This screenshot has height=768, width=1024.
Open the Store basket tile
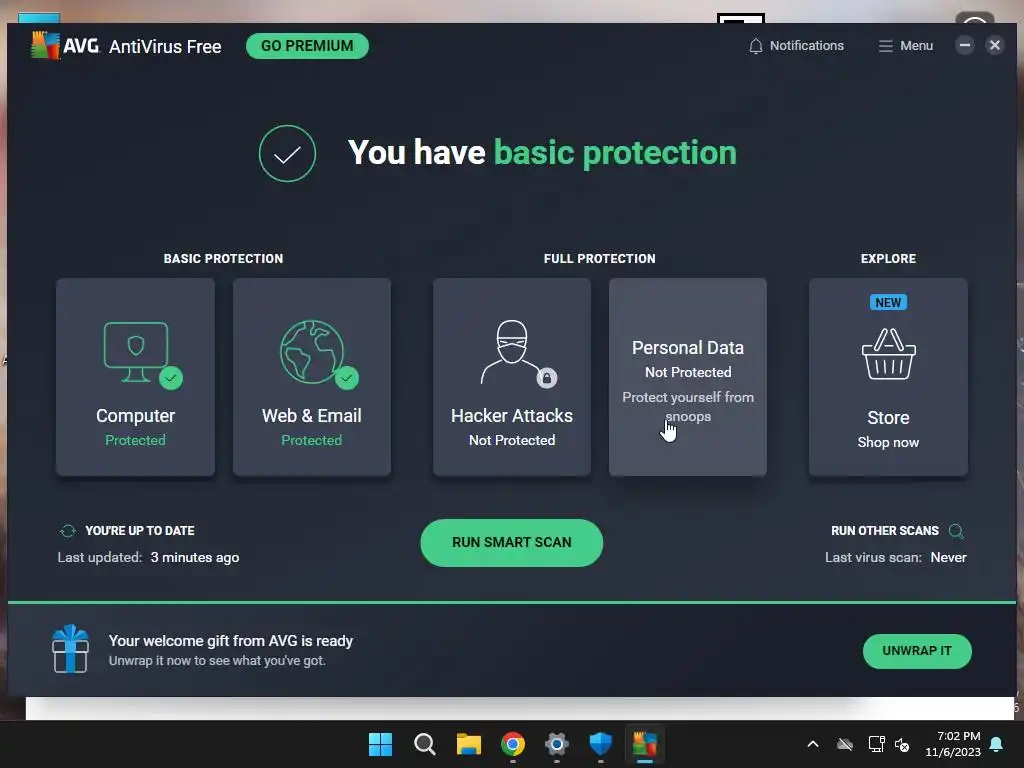point(888,377)
